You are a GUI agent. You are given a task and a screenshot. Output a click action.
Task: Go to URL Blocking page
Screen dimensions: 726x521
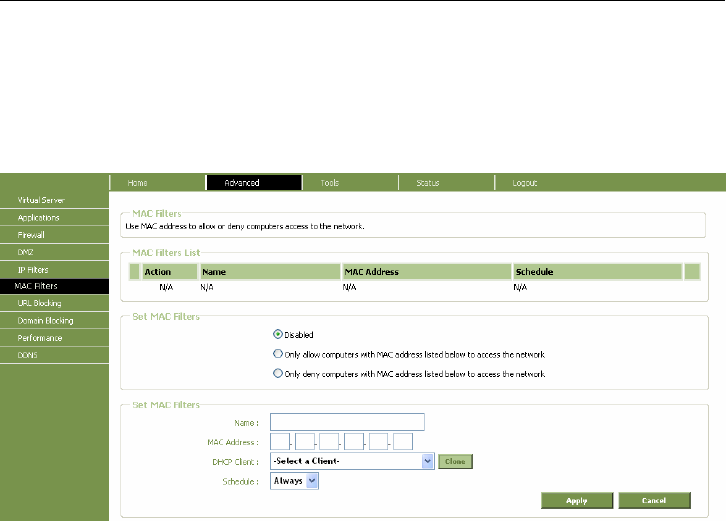[38, 303]
